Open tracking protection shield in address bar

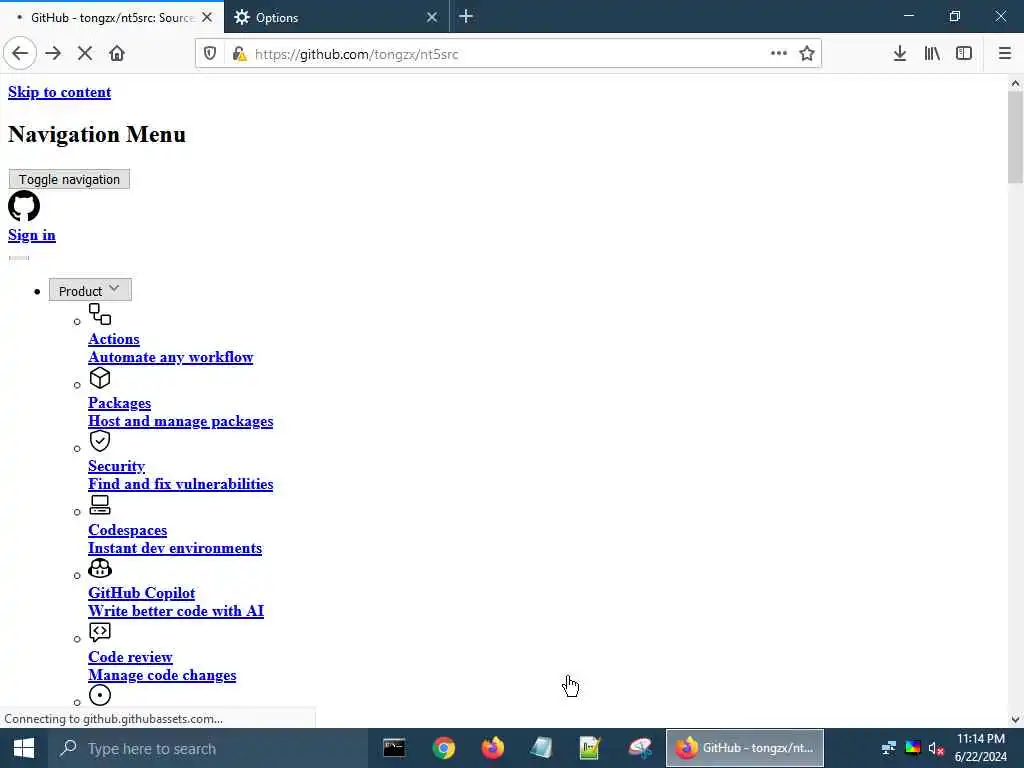tap(210, 54)
